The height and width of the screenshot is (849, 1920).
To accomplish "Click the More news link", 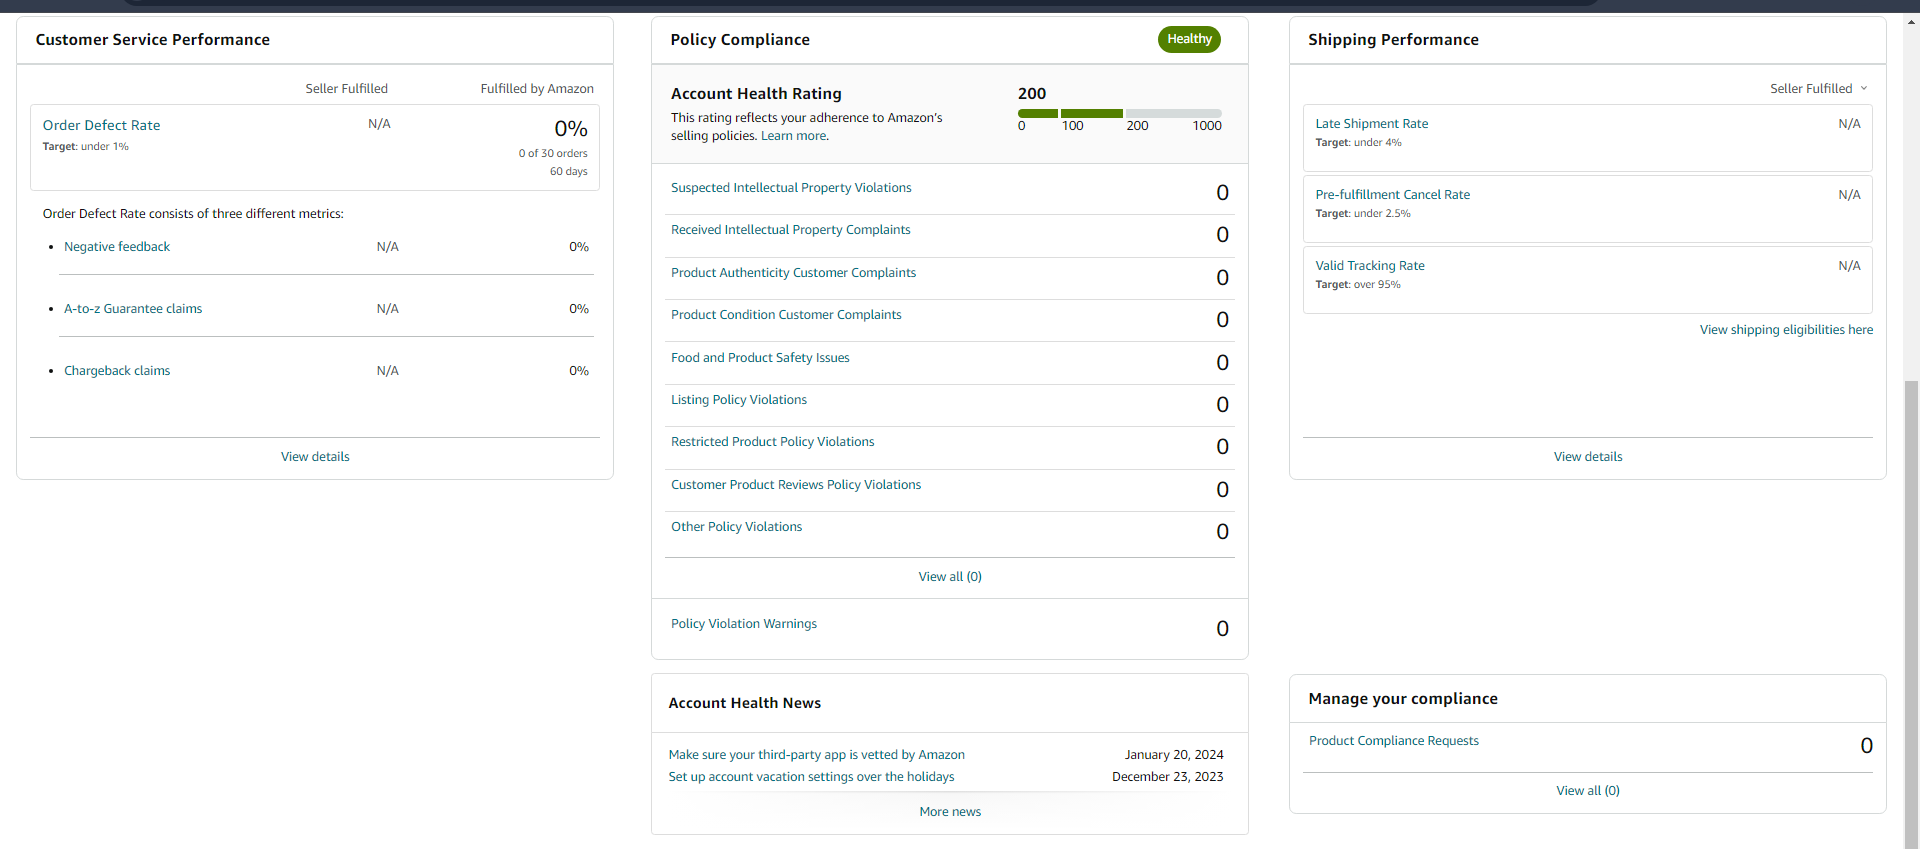I will (950, 812).
